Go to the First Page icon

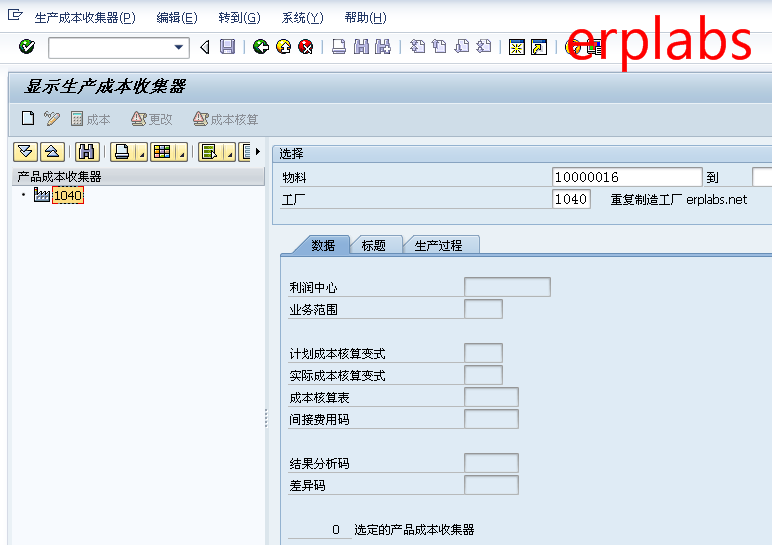418,47
